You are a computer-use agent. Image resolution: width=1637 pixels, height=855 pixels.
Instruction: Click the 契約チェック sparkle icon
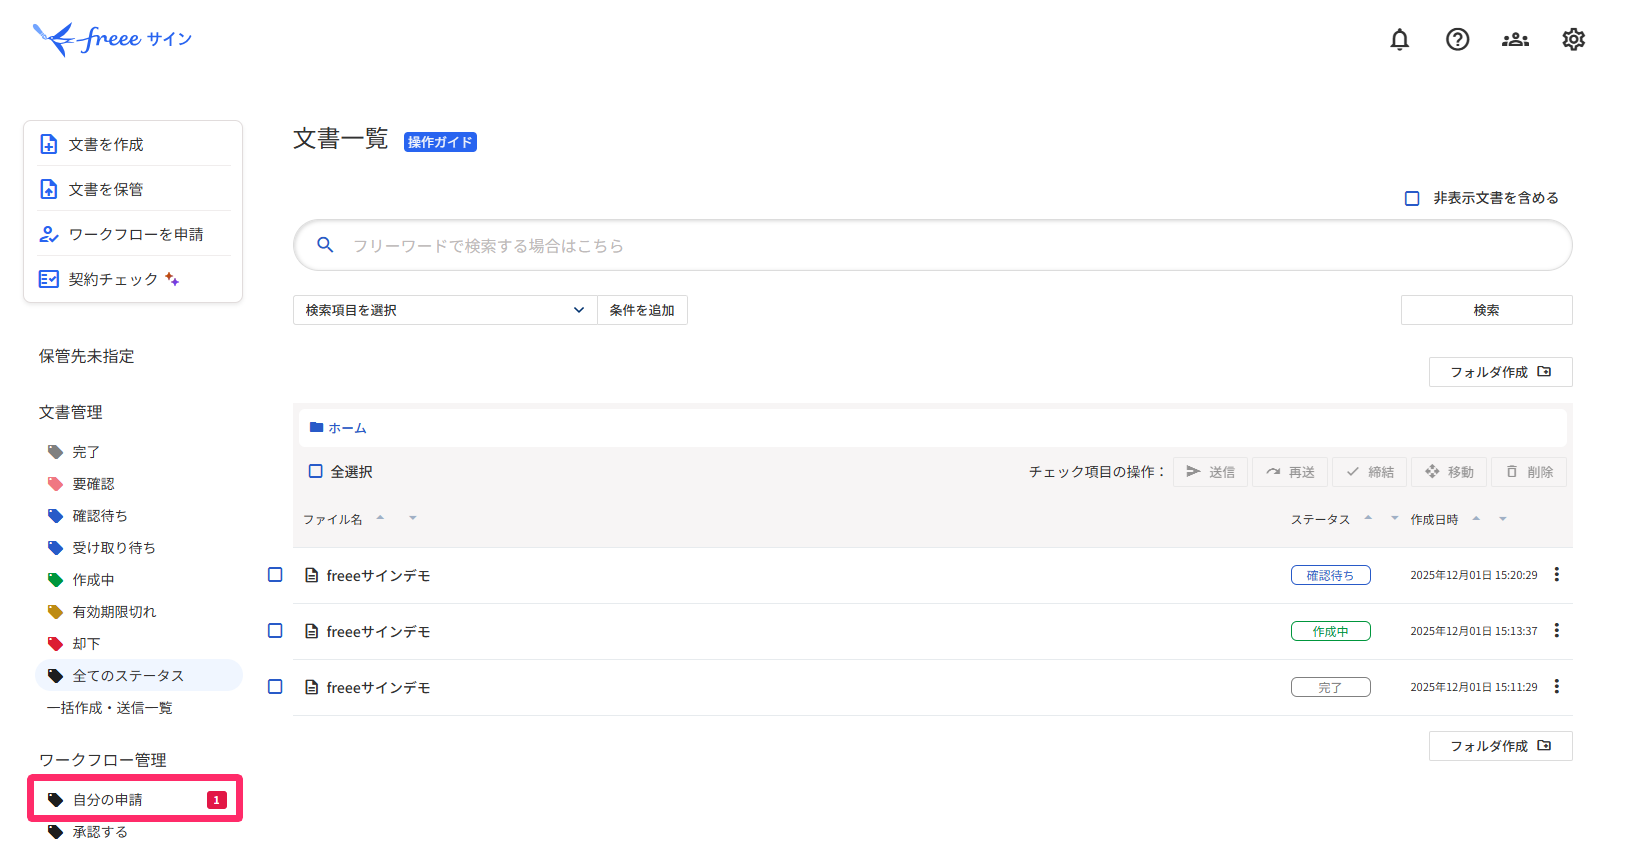pos(172,279)
